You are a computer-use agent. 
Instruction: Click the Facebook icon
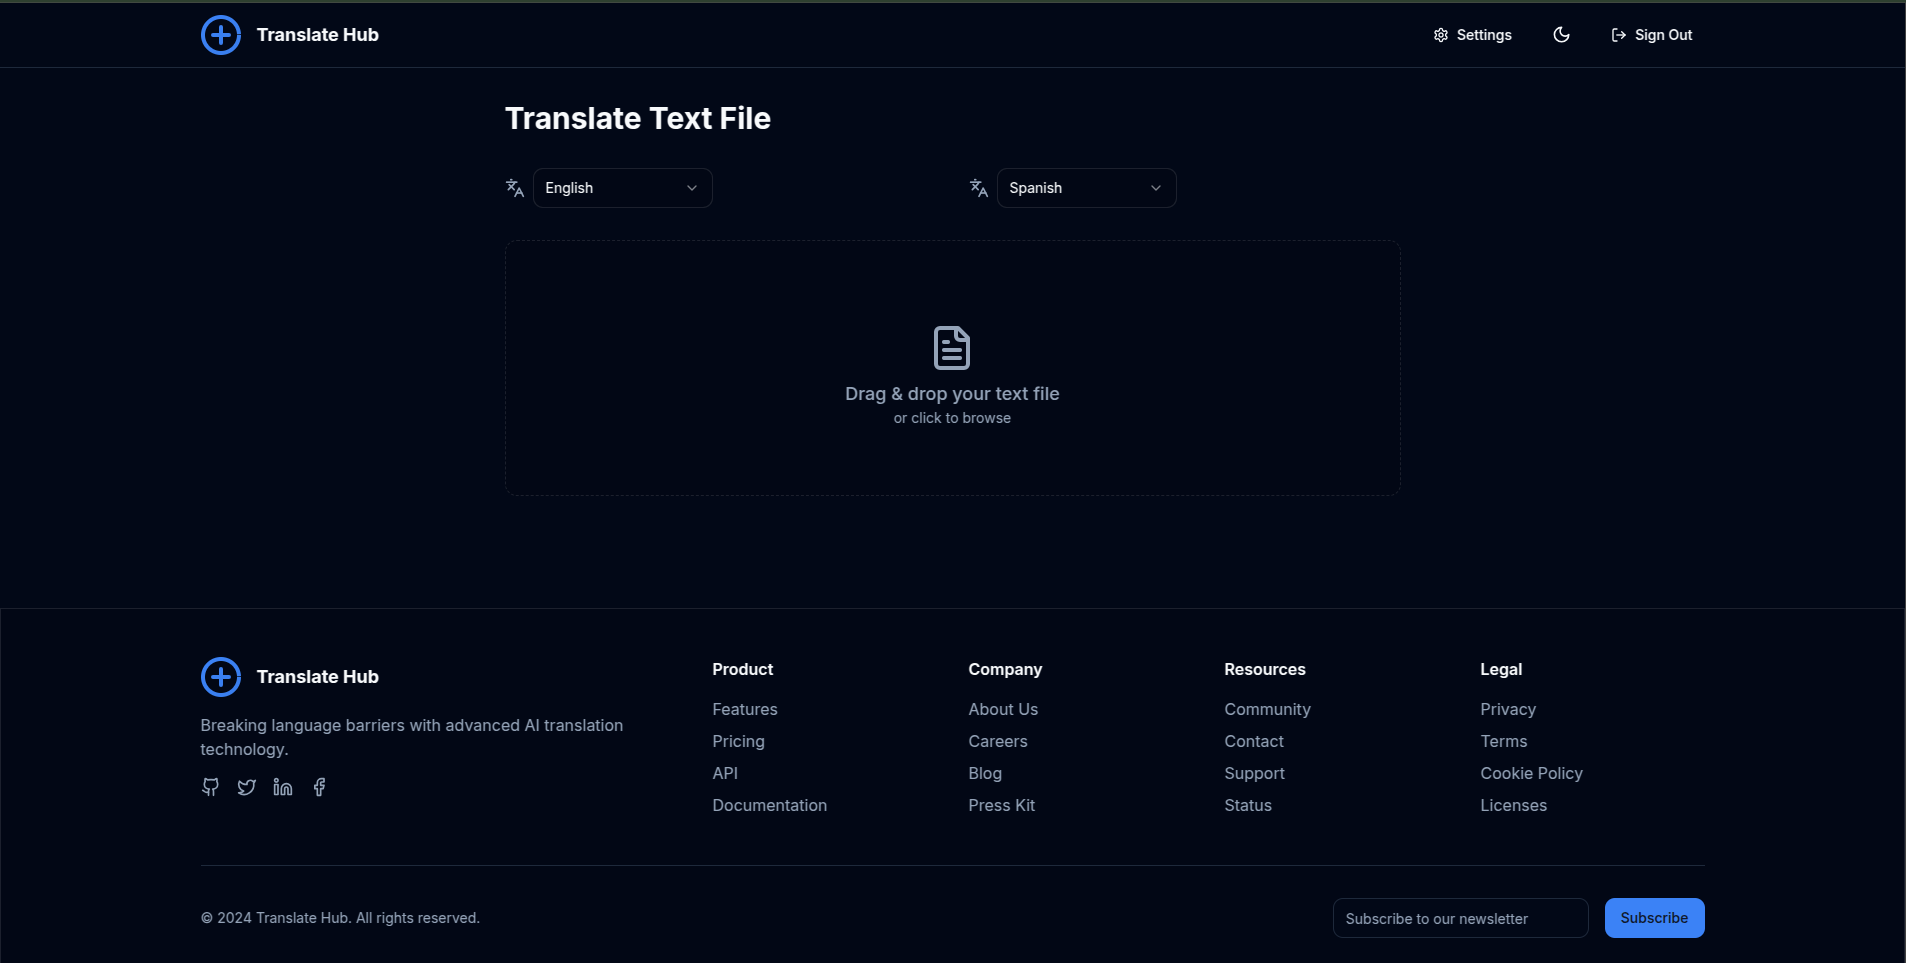click(318, 787)
